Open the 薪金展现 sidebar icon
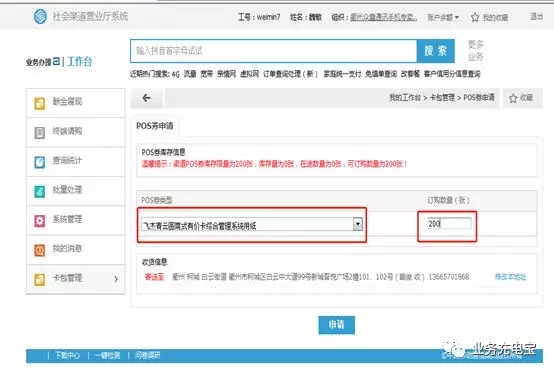The image size is (554, 374). pos(40,103)
